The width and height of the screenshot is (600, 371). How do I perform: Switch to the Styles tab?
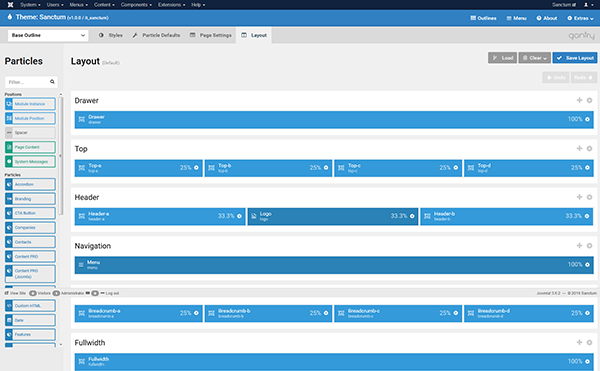(x=111, y=35)
